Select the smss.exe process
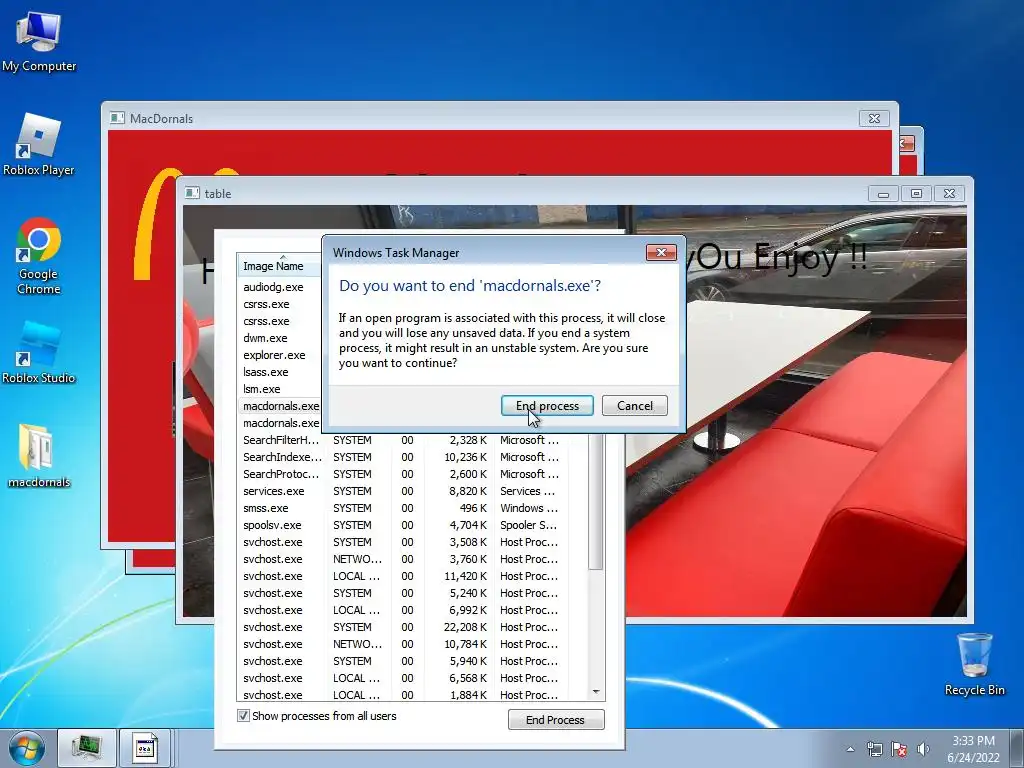The width and height of the screenshot is (1024, 768). click(x=411, y=508)
